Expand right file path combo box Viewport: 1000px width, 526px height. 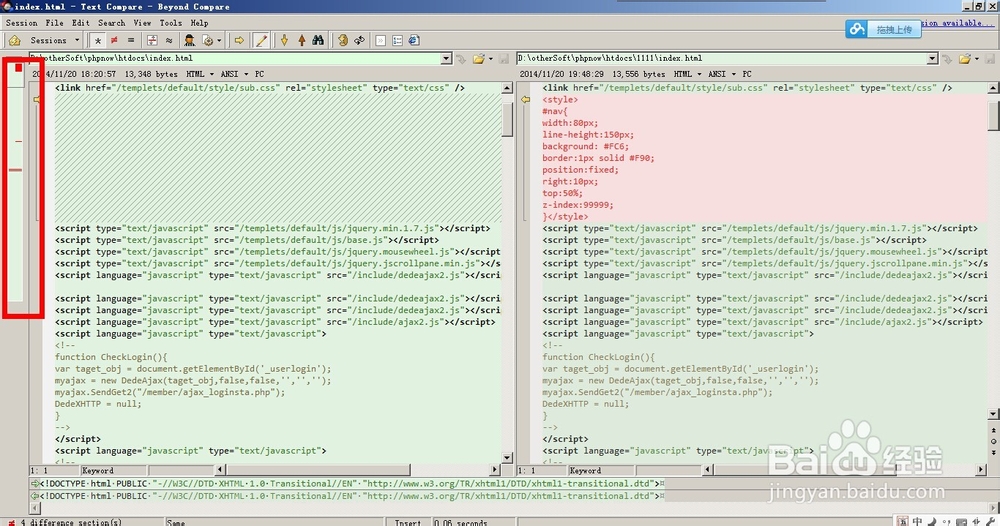click(932, 59)
